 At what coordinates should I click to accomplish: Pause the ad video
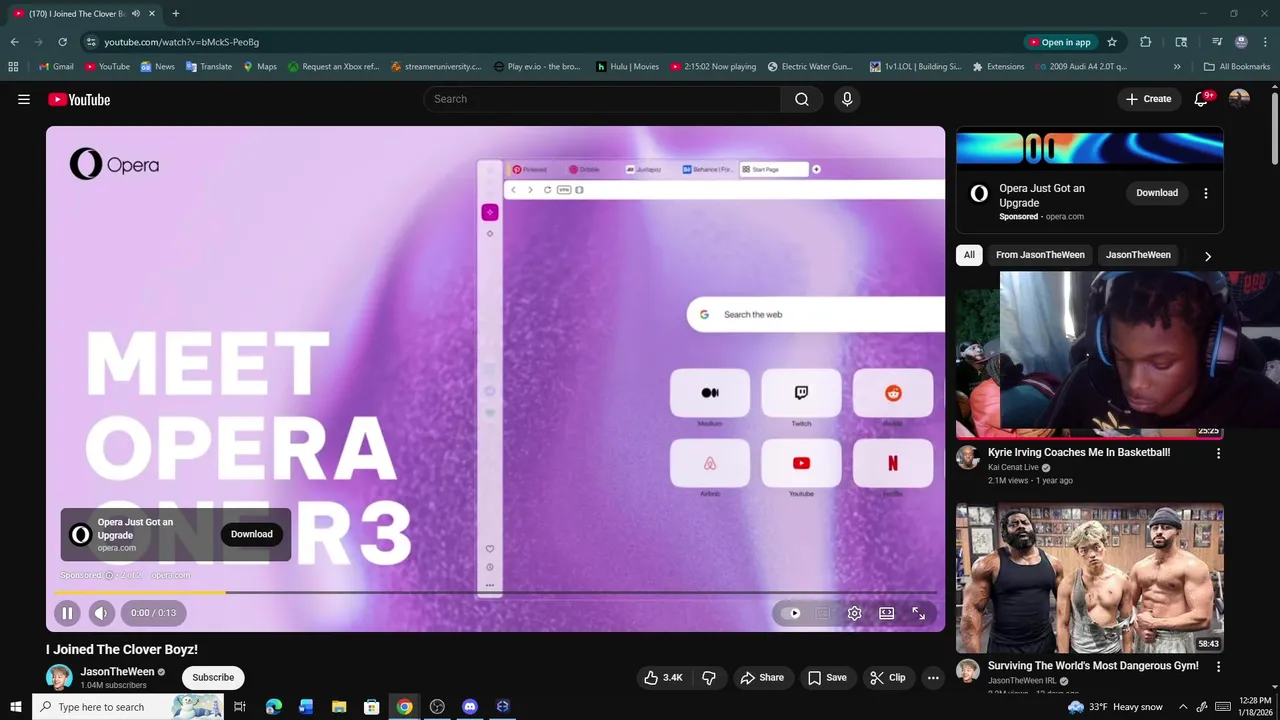(67, 613)
